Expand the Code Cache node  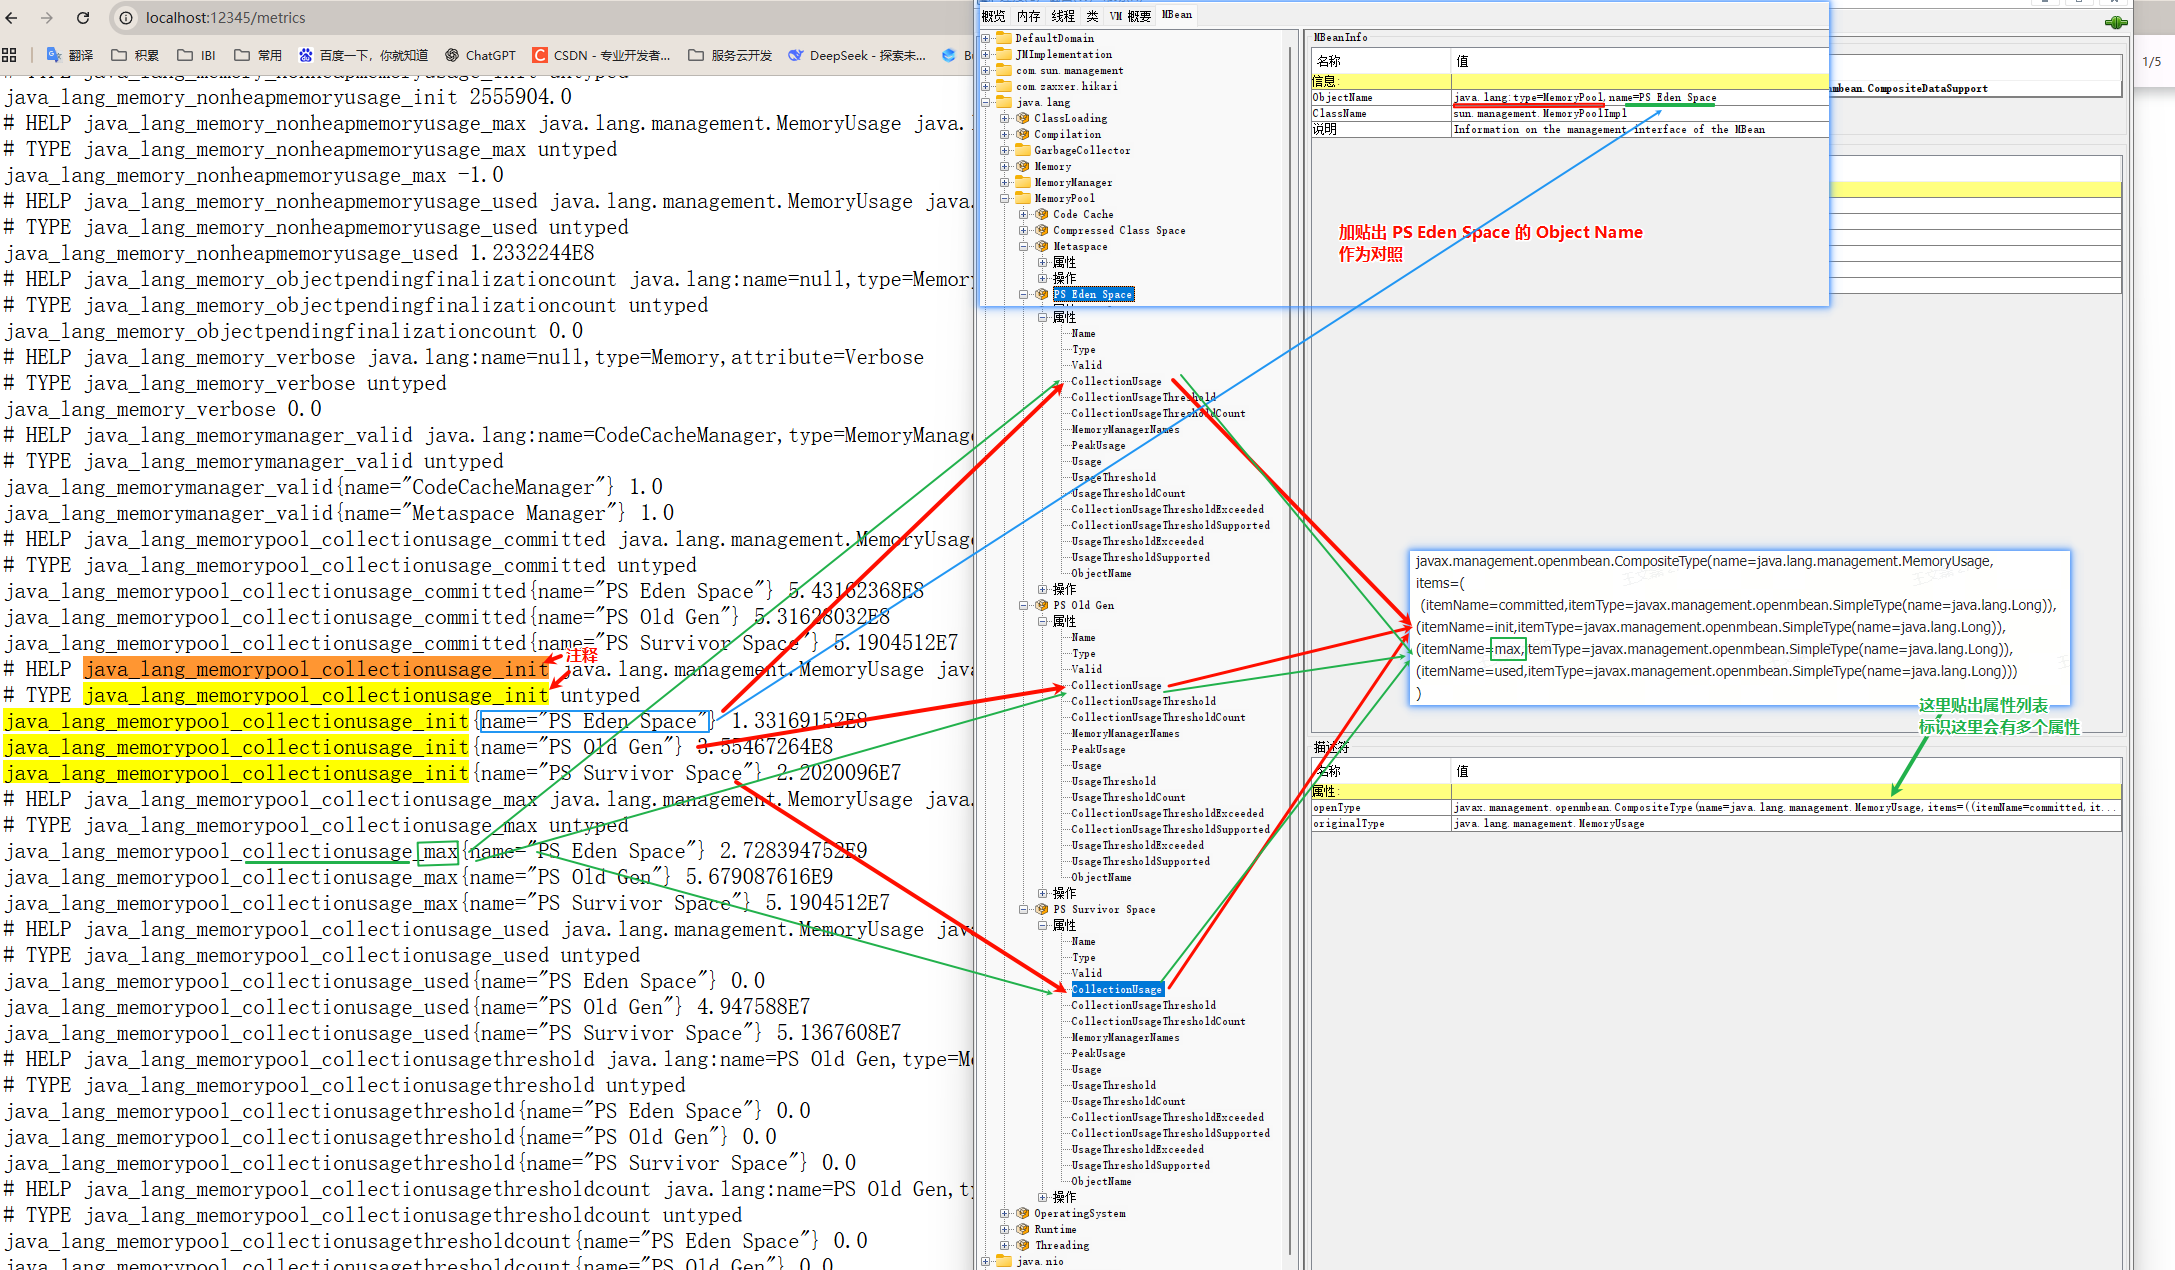tap(1024, 214)
